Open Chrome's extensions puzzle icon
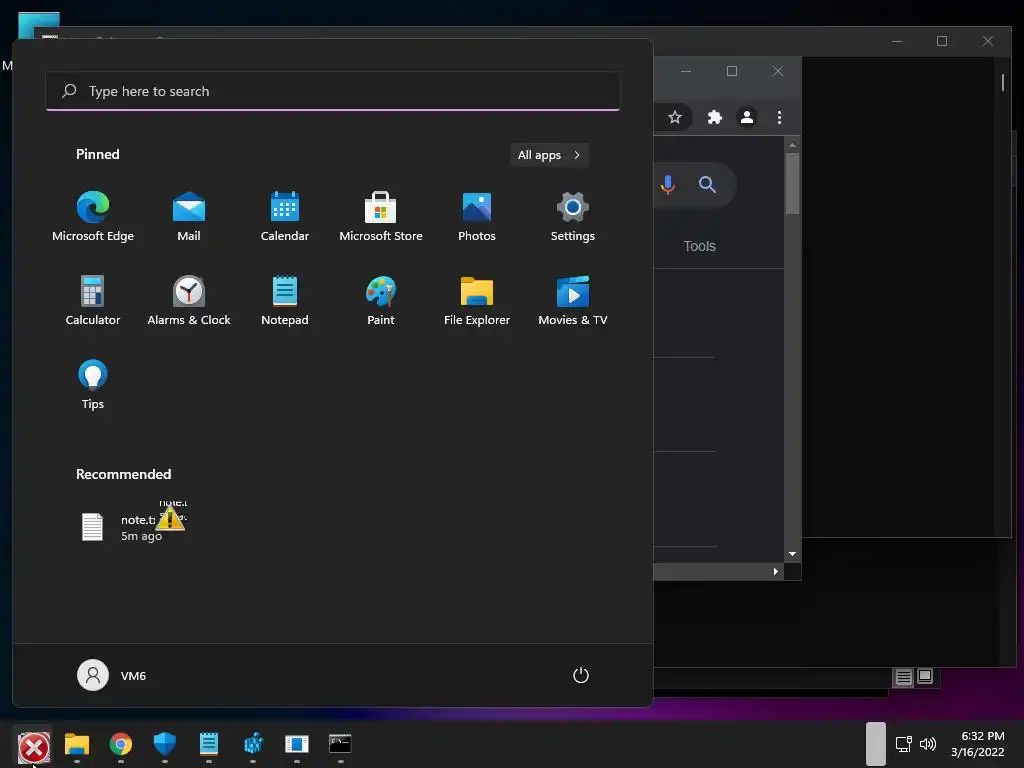 coord(714,117)
